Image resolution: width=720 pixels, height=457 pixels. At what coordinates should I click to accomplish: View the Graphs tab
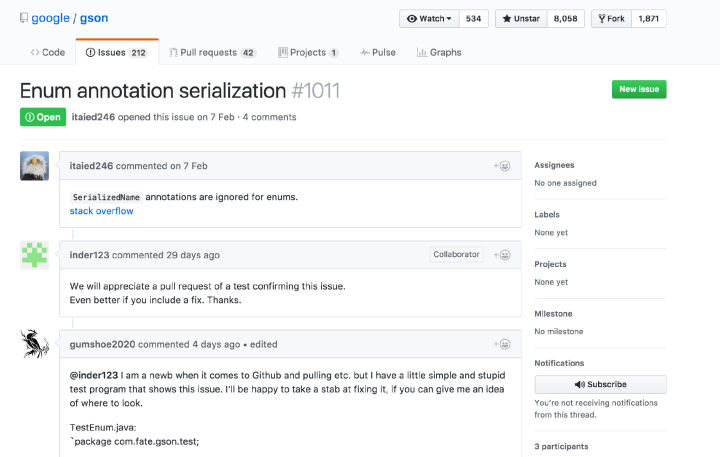(439, 52)
